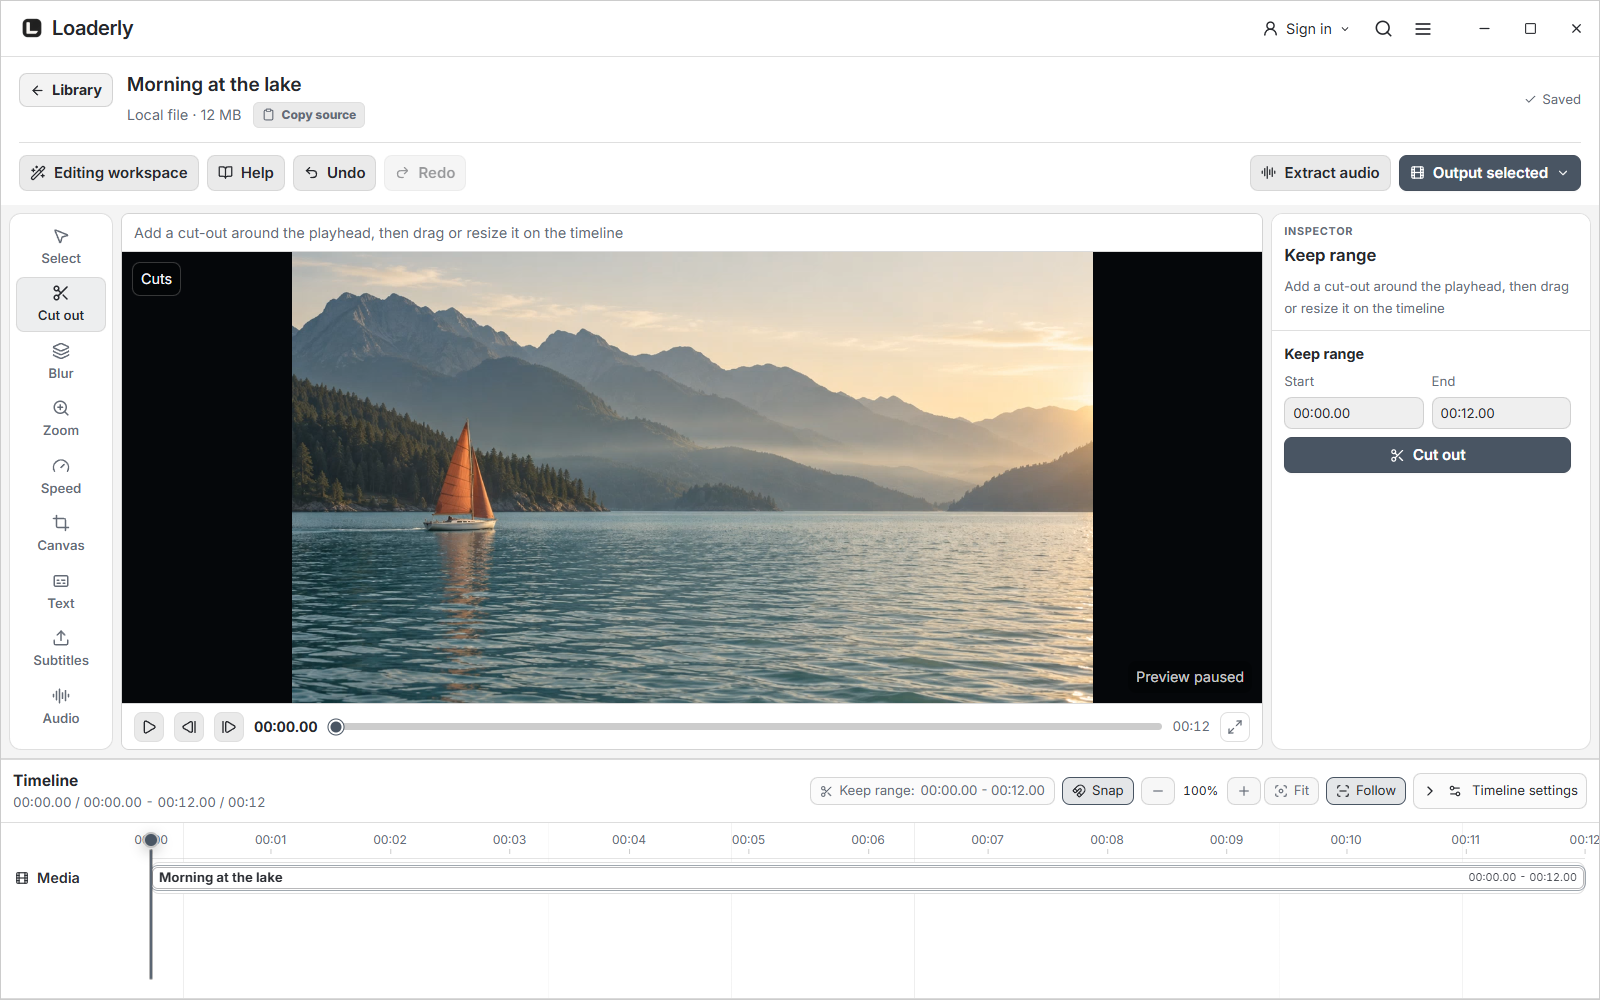Click the 00:05 timeline ruler mark
The height and width of the screenshot is (1000, 1600).
coord(748,840)
